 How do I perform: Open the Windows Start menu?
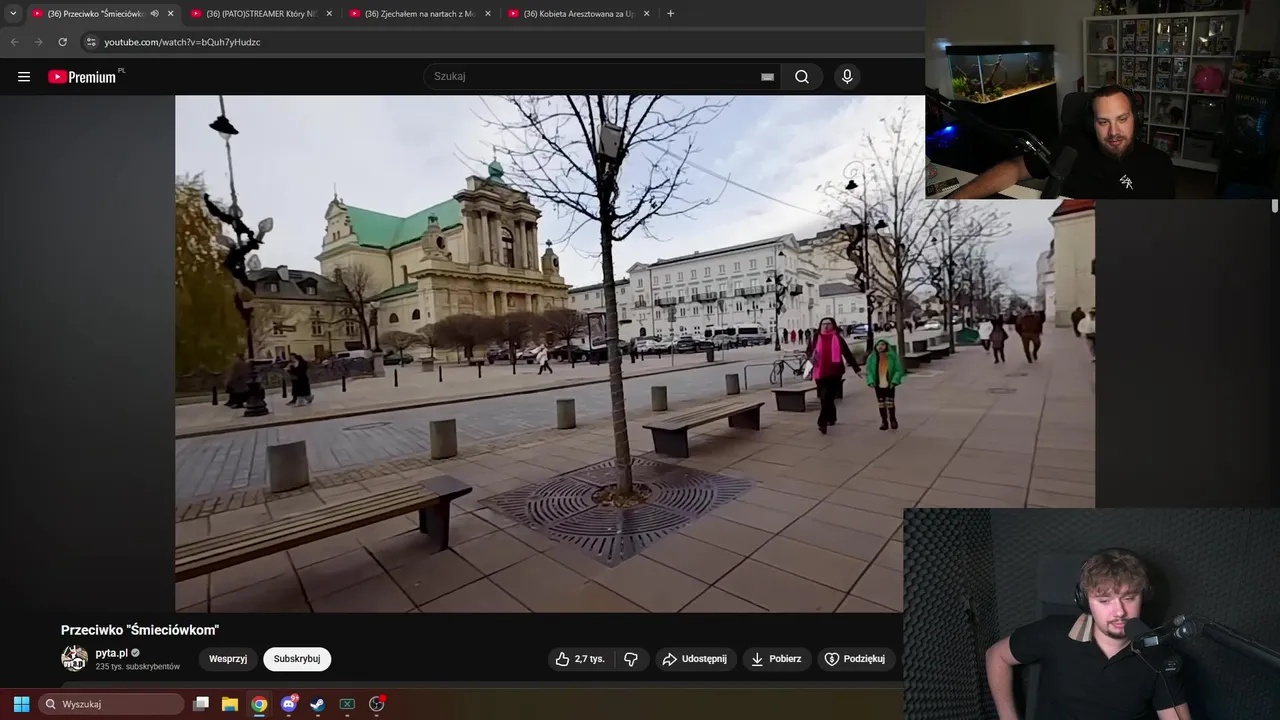point(21,704)
